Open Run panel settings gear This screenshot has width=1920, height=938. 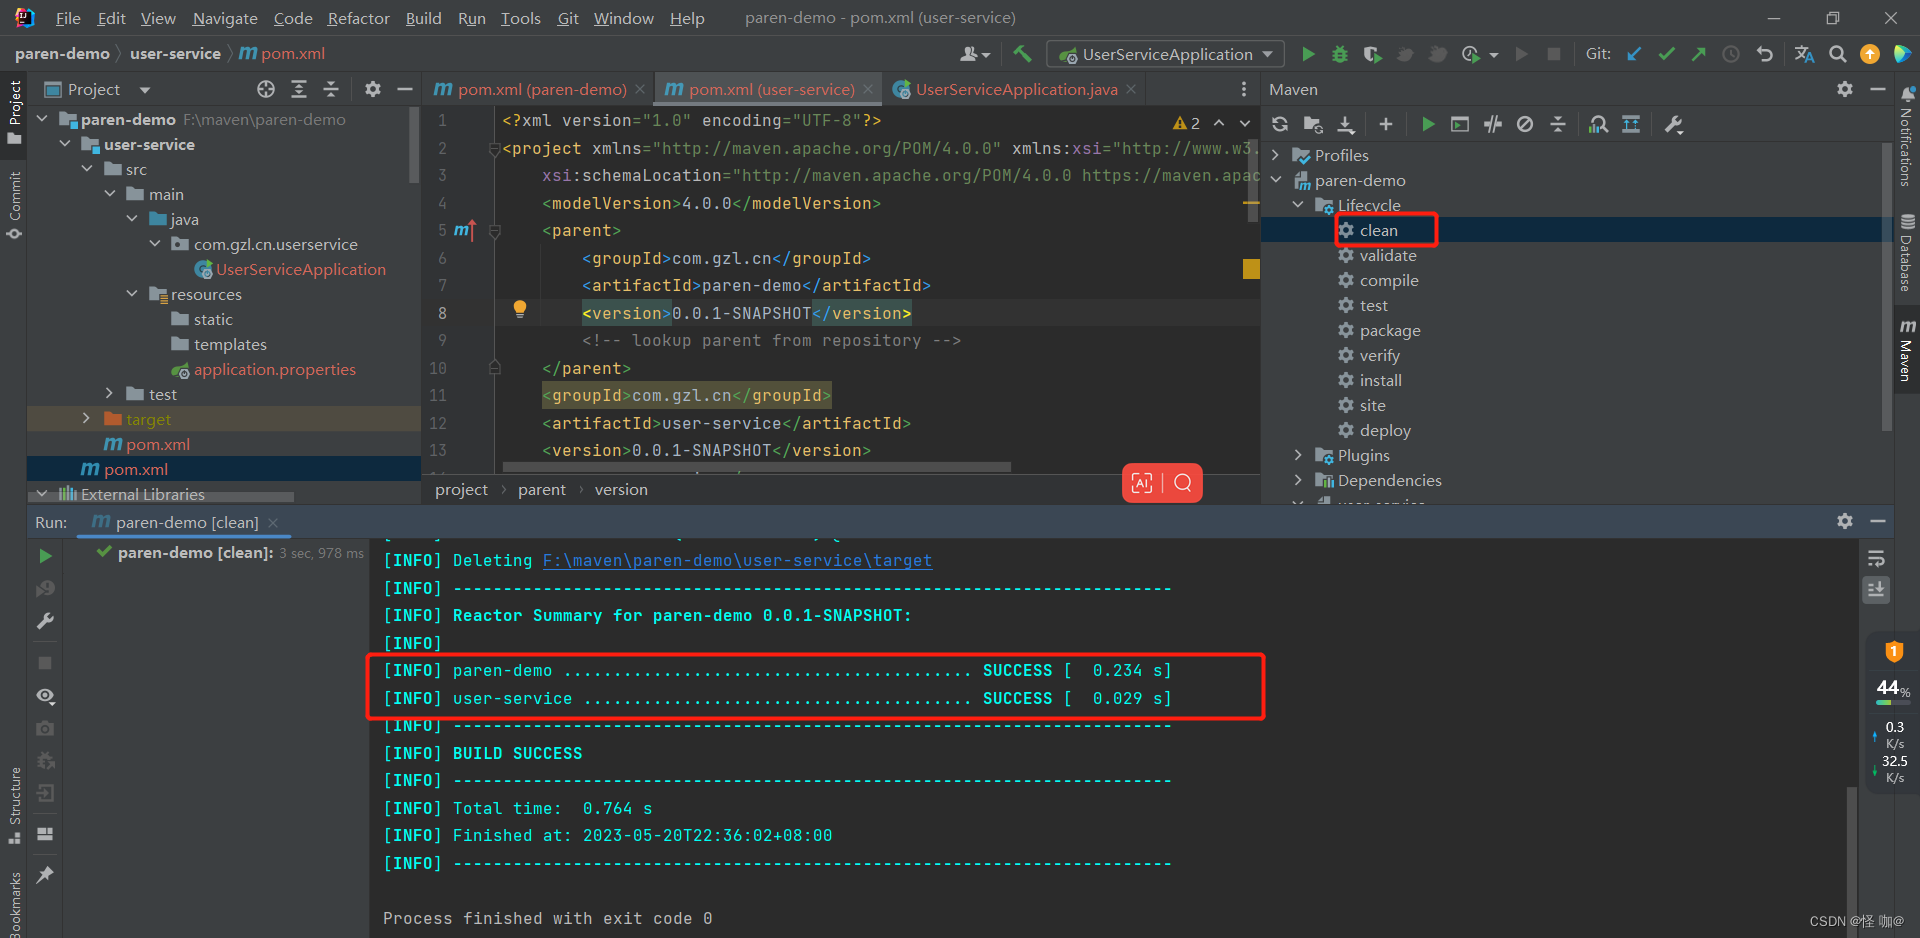coord(1844,521)
